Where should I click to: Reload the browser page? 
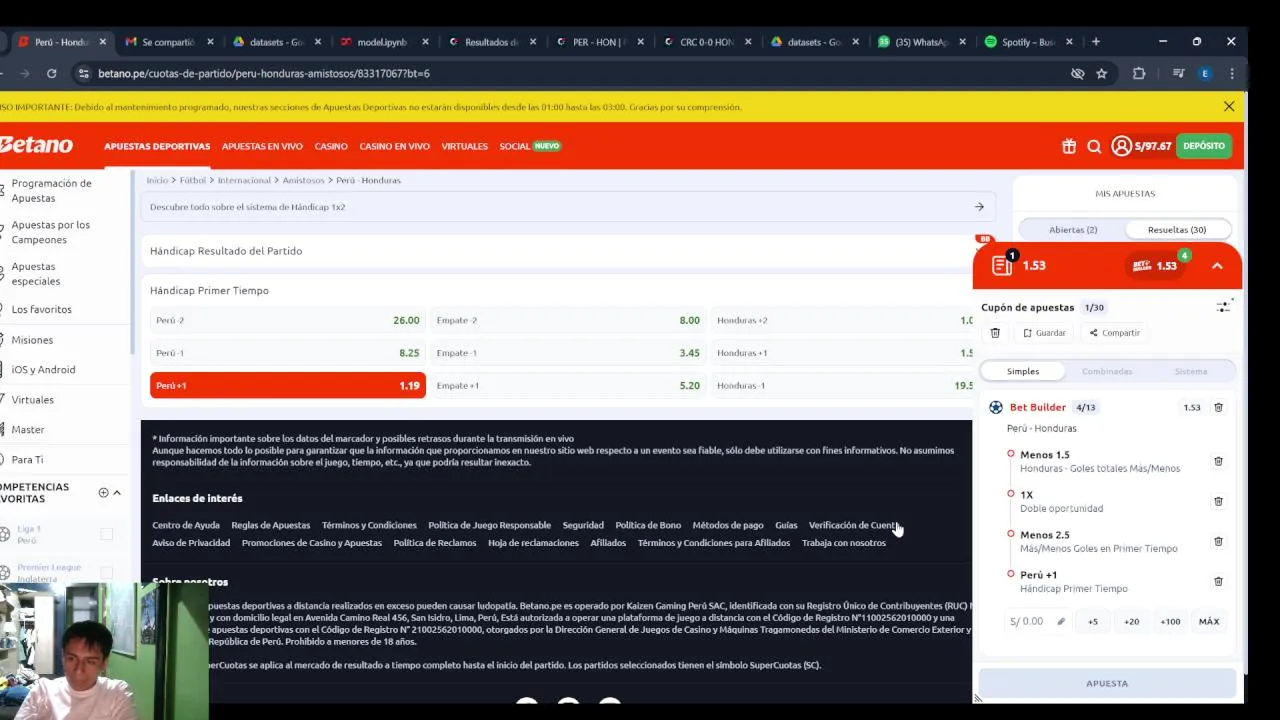(x=51, y=73)
